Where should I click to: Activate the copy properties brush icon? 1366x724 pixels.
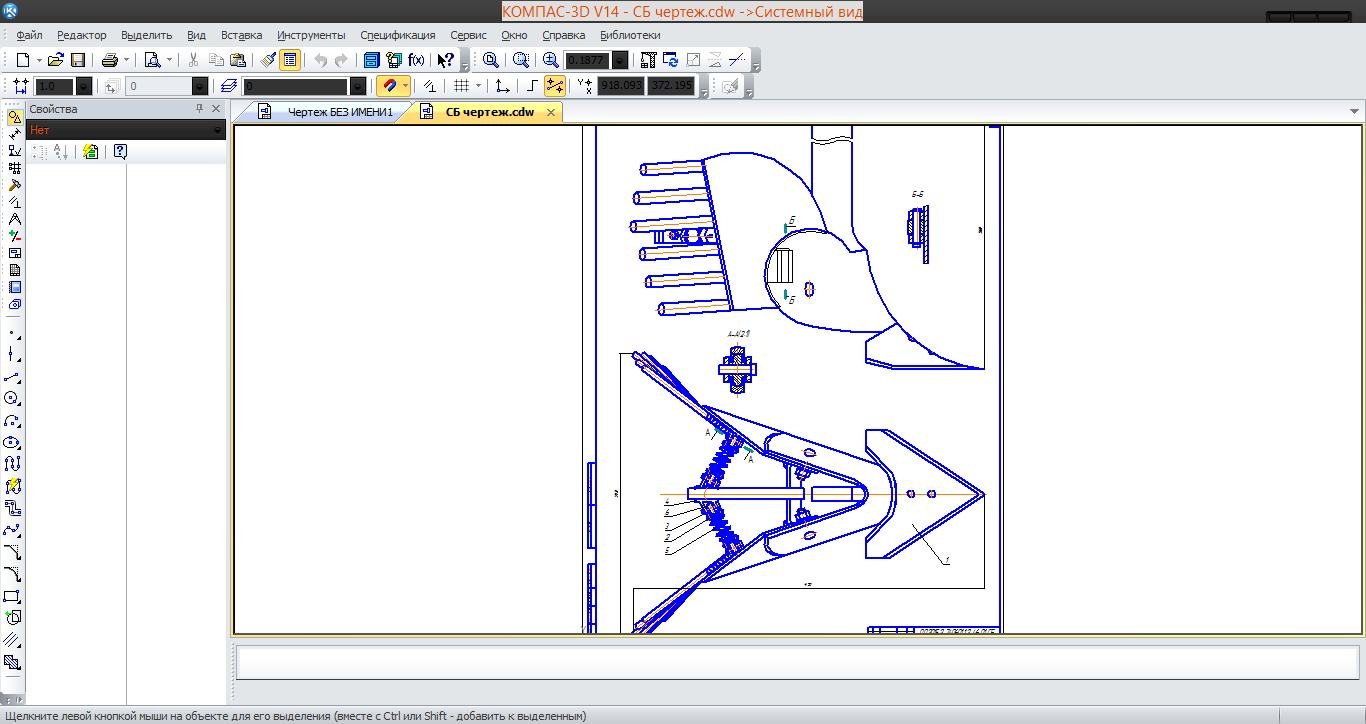pos(268,60)
